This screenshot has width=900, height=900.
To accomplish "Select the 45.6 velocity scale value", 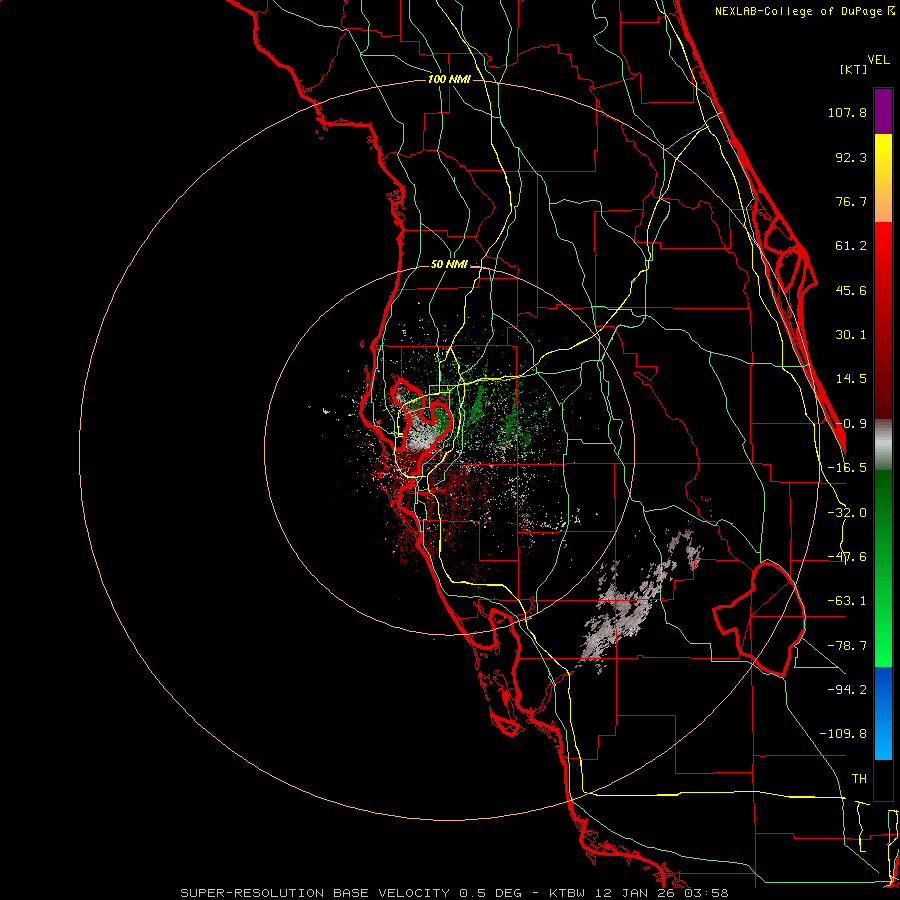I will coord(851,290).
